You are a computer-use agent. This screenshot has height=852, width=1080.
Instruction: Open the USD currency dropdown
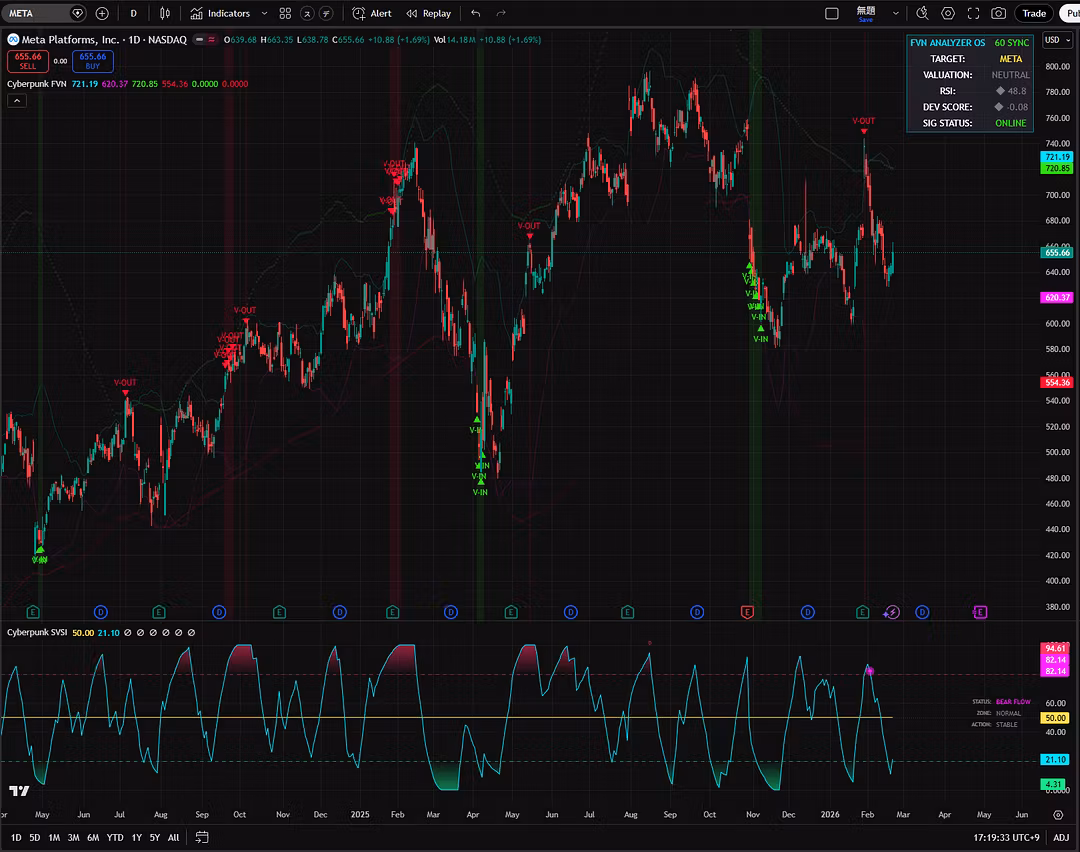(1057, 40)
